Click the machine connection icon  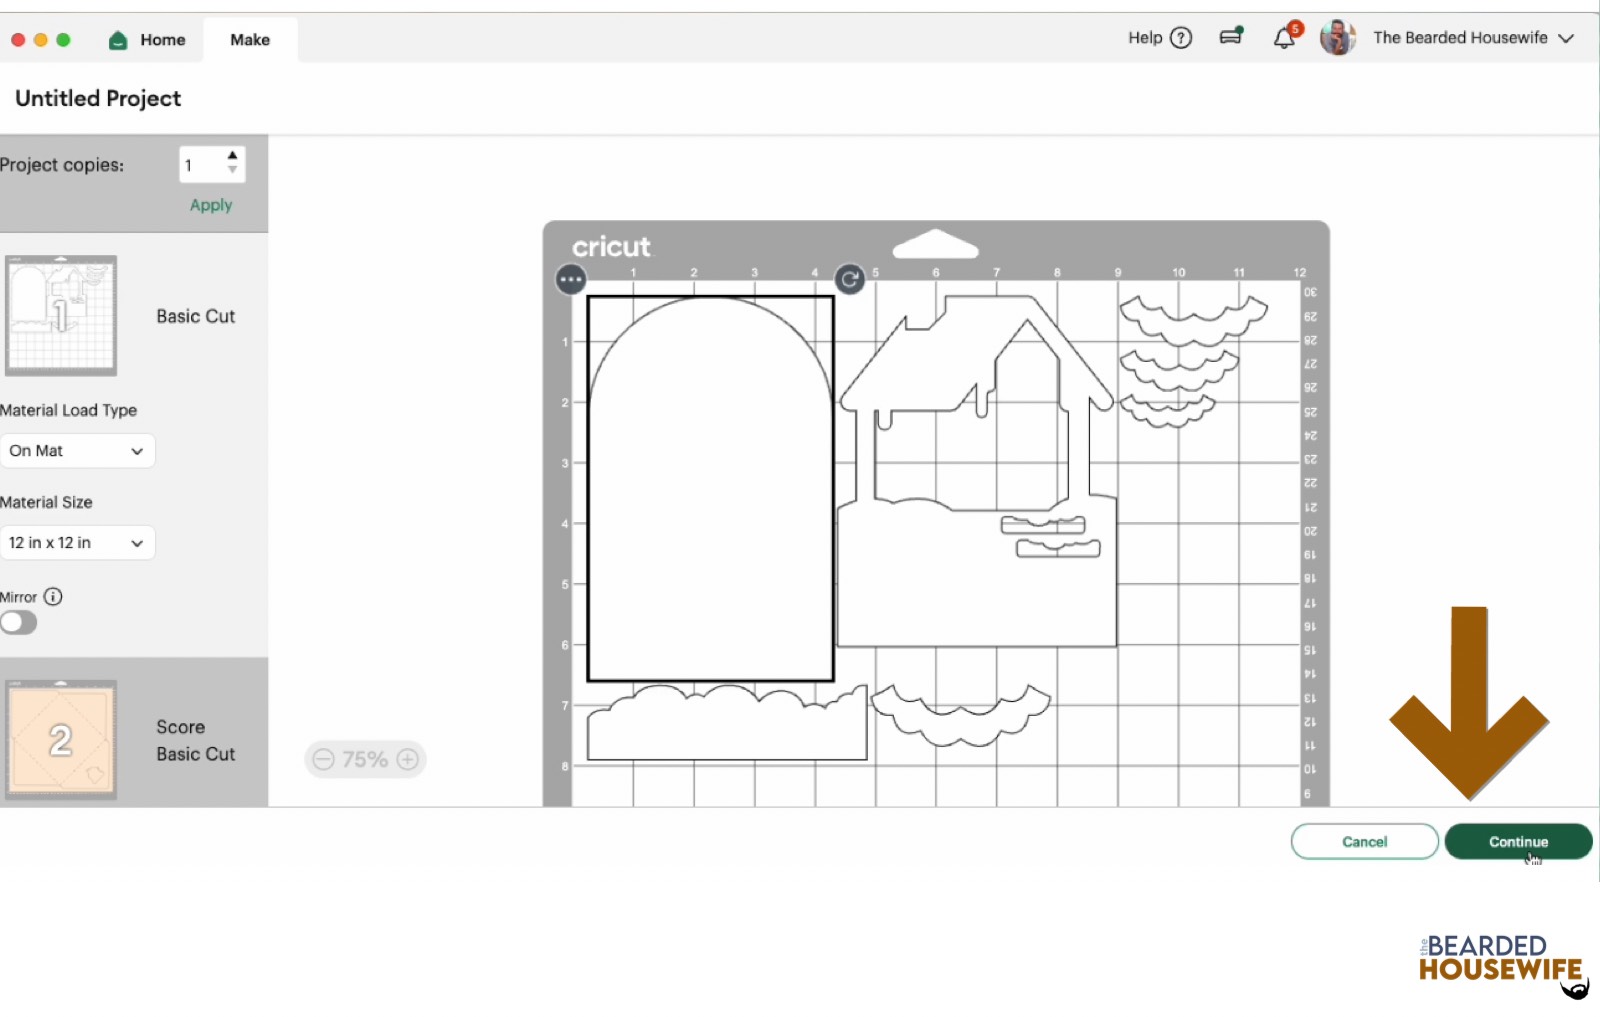pyautogui.click(x=1231, y=37)
